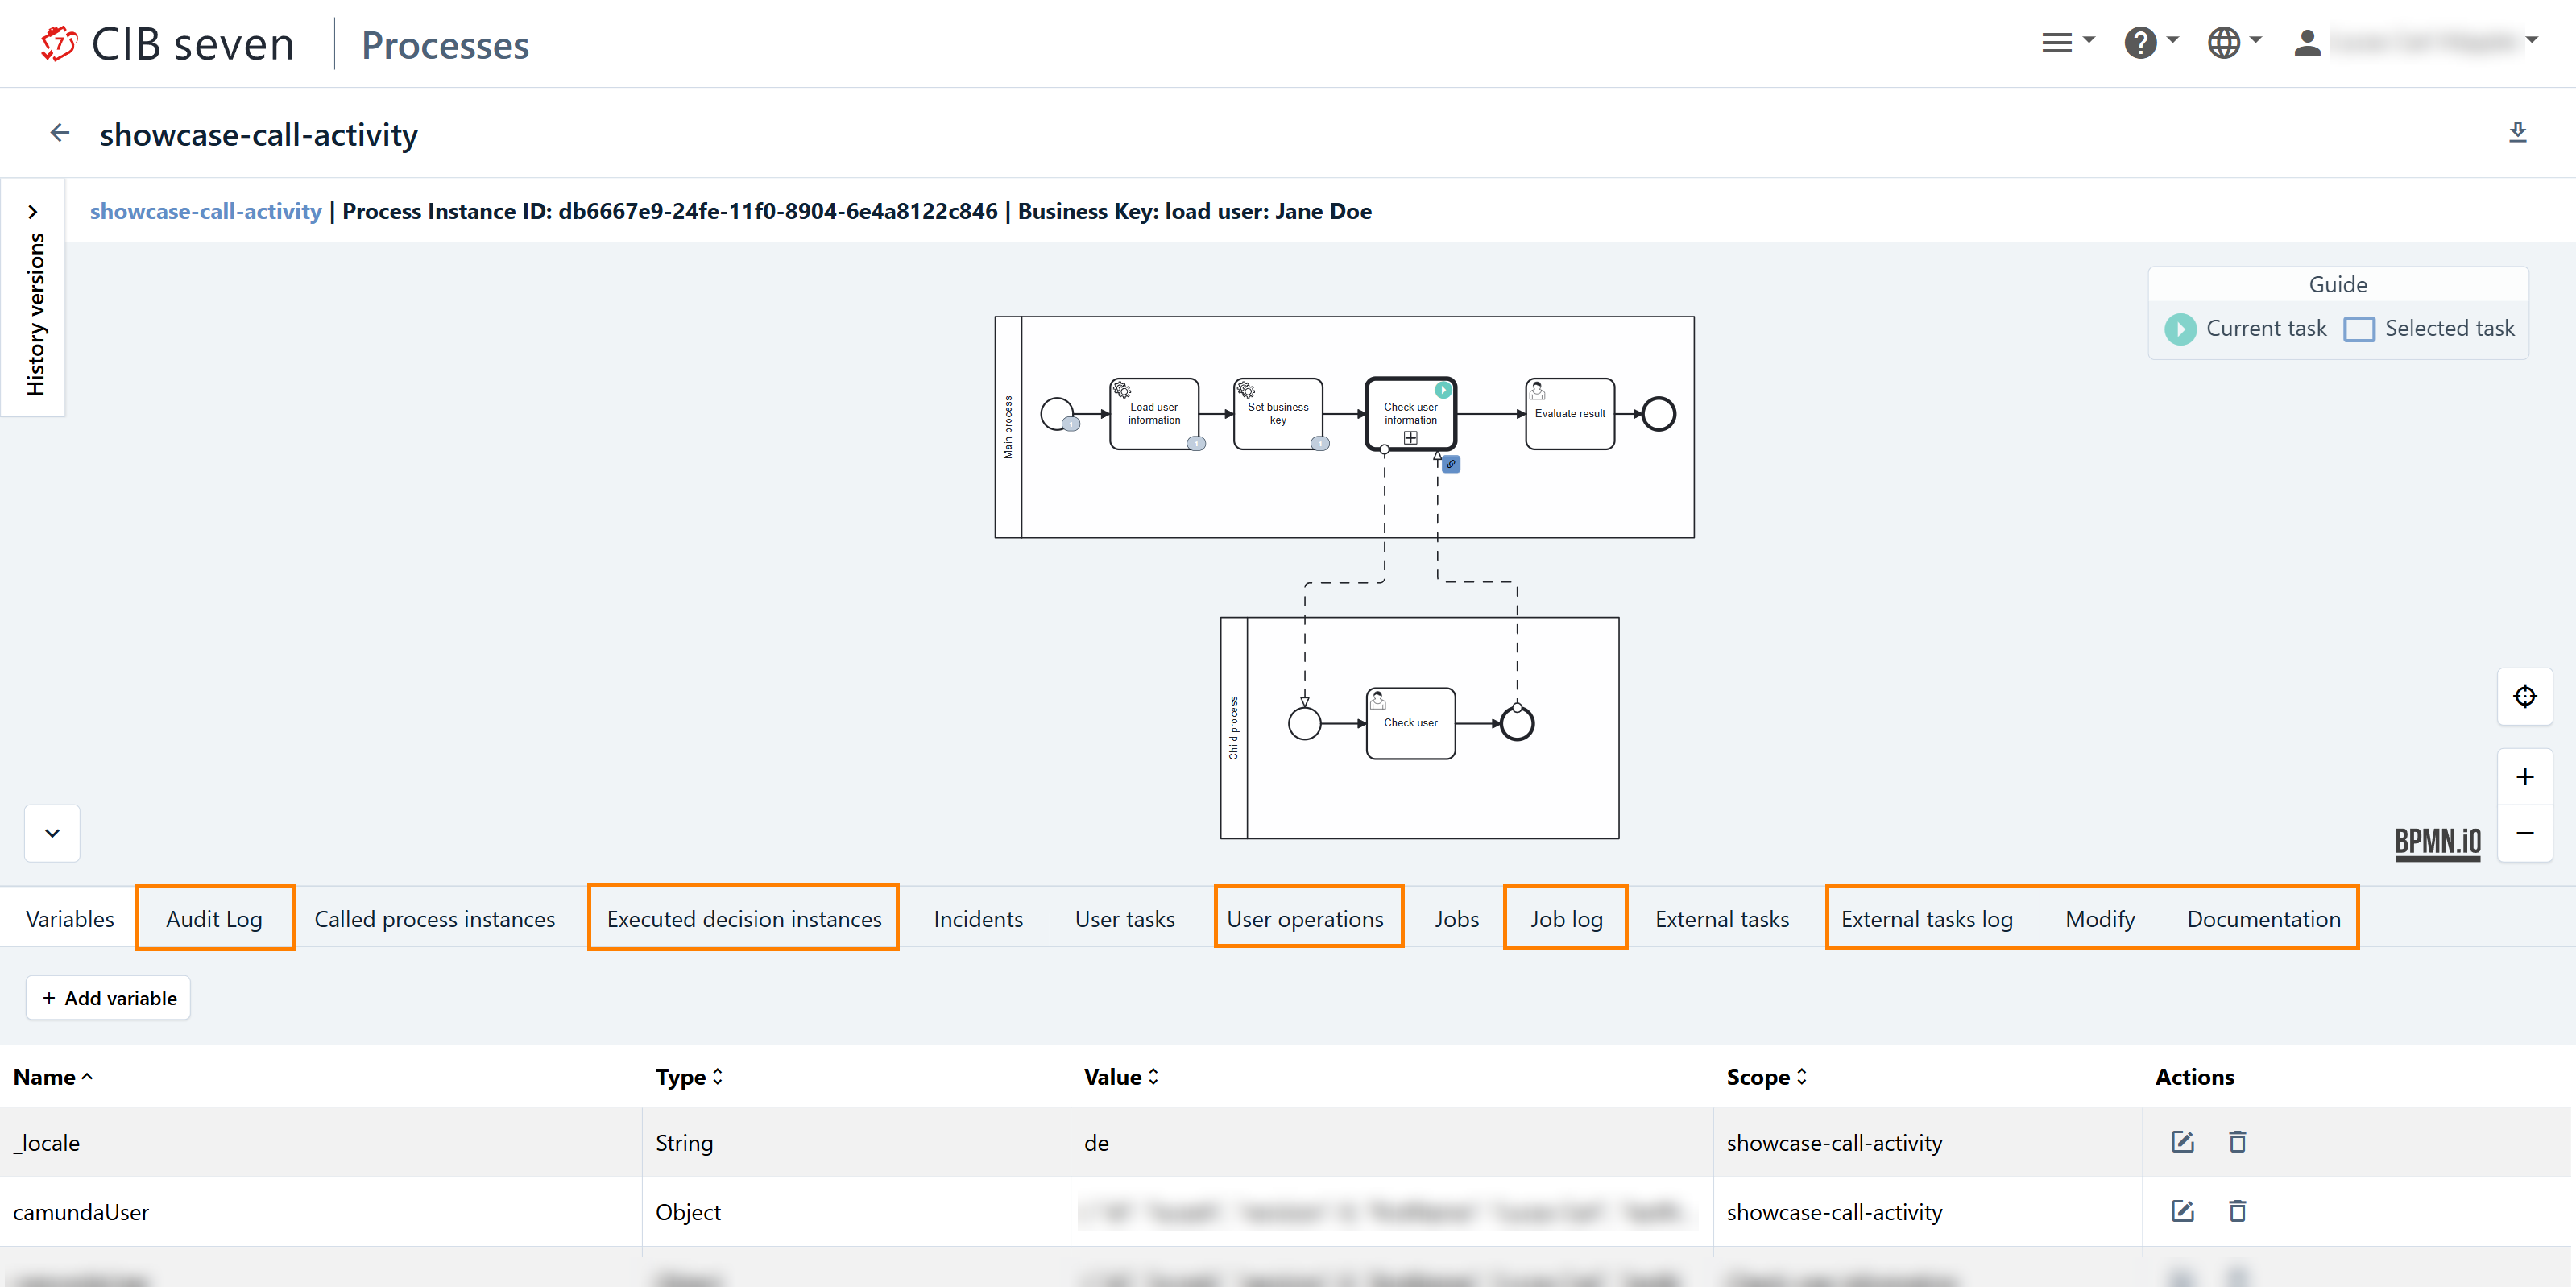Screen dimensions: 2576x1287
Task: Reset diagram view with crosshair icon
Action: tap(2524, 696)
